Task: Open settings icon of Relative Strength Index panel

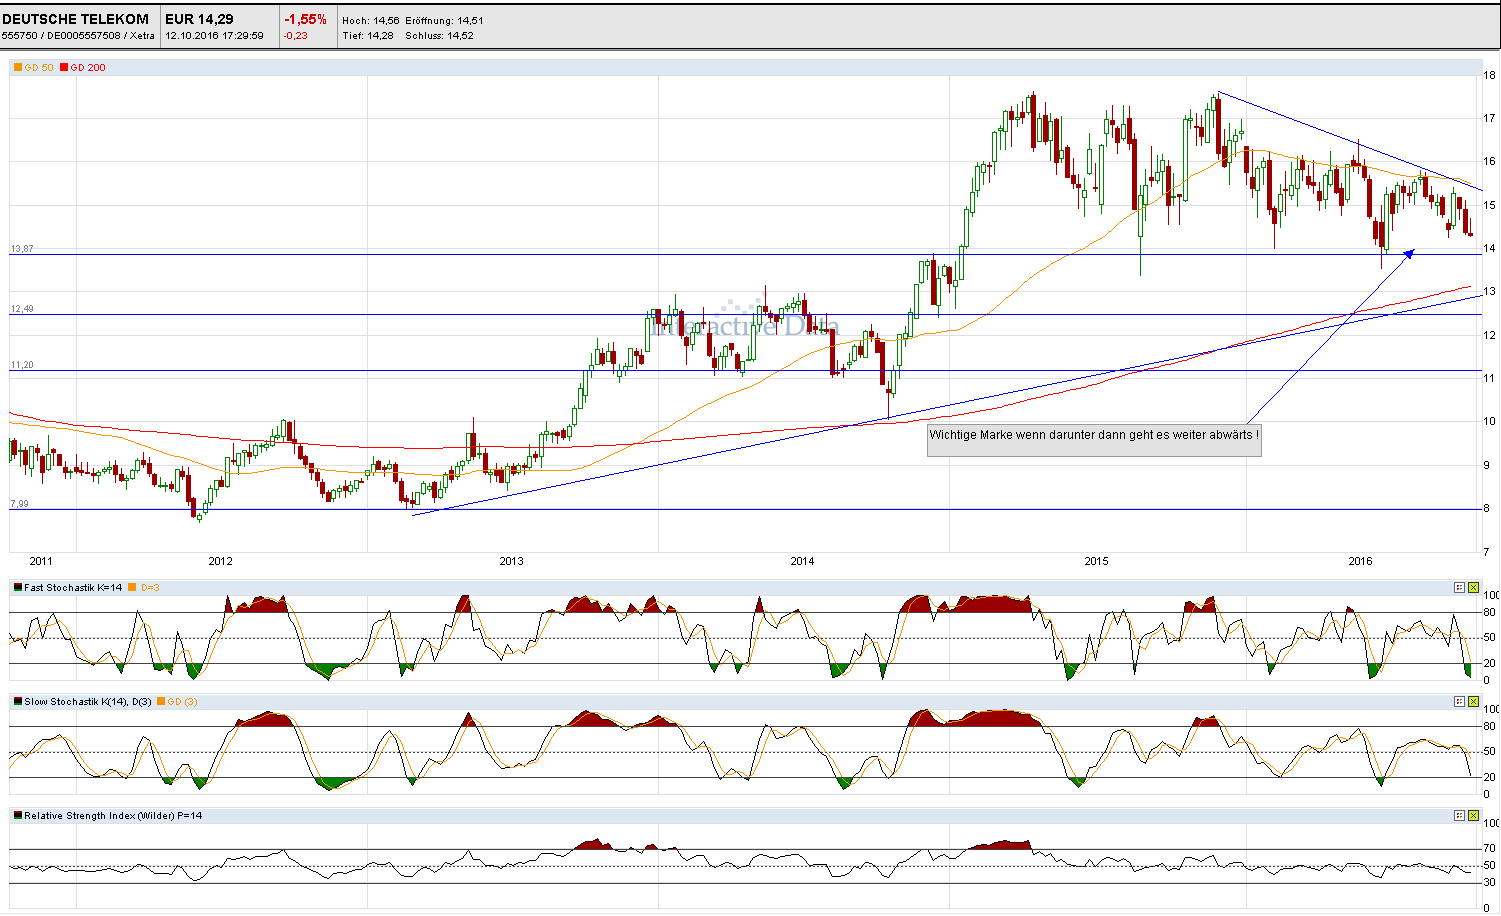Action: 1459,816
